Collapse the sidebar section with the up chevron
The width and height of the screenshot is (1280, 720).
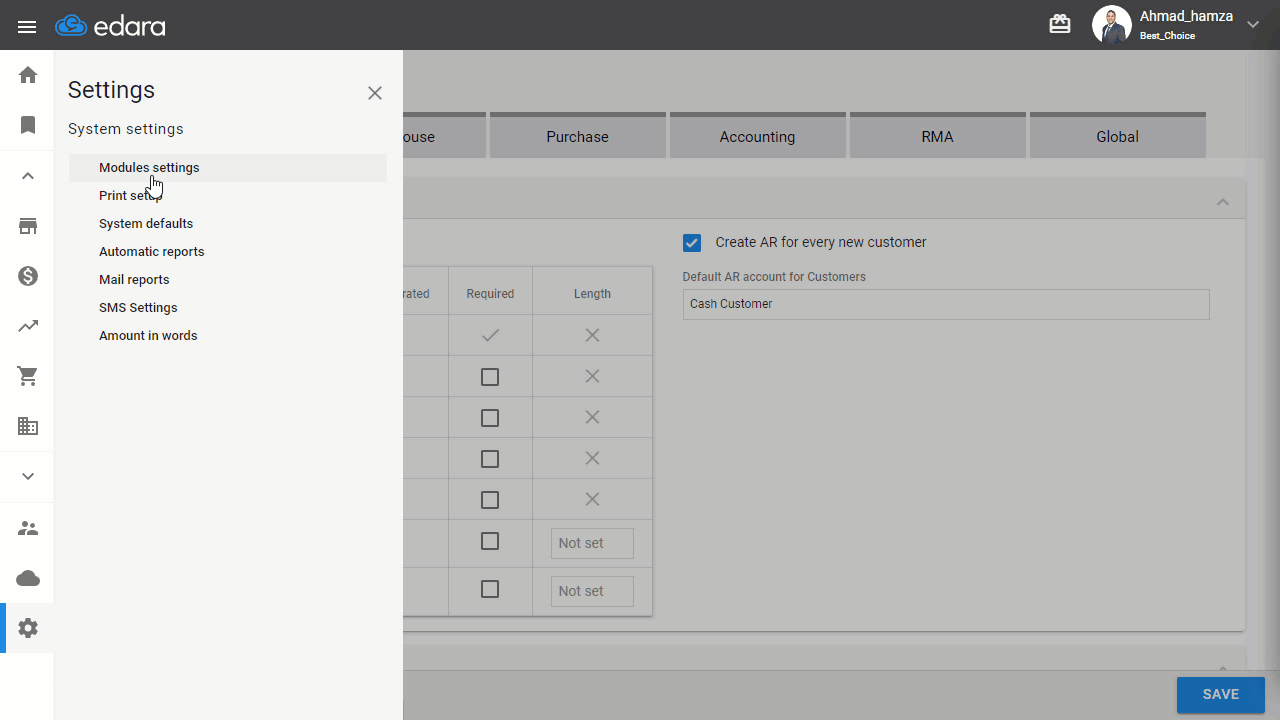tap(28, 176)
